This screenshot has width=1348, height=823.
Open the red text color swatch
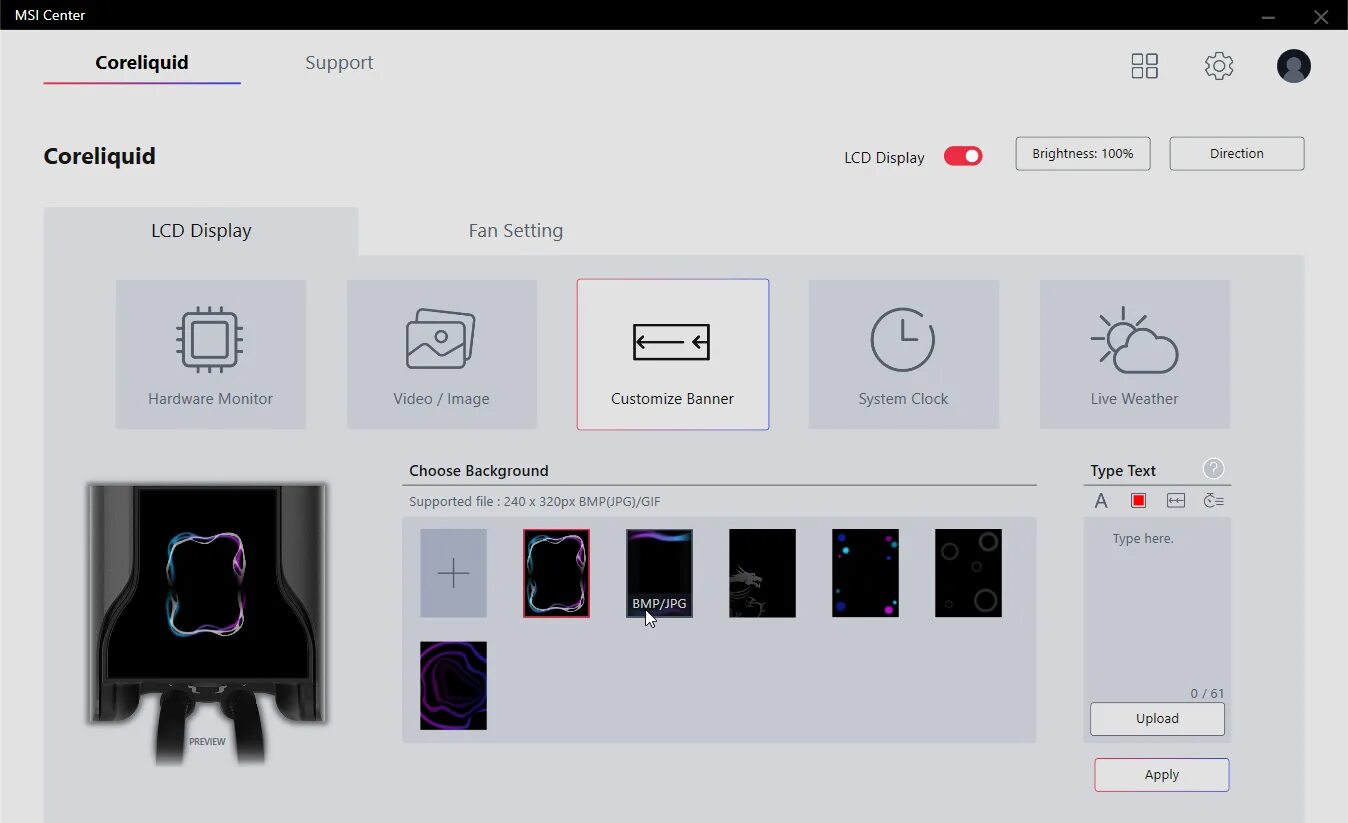click(x=1138, y=500)
